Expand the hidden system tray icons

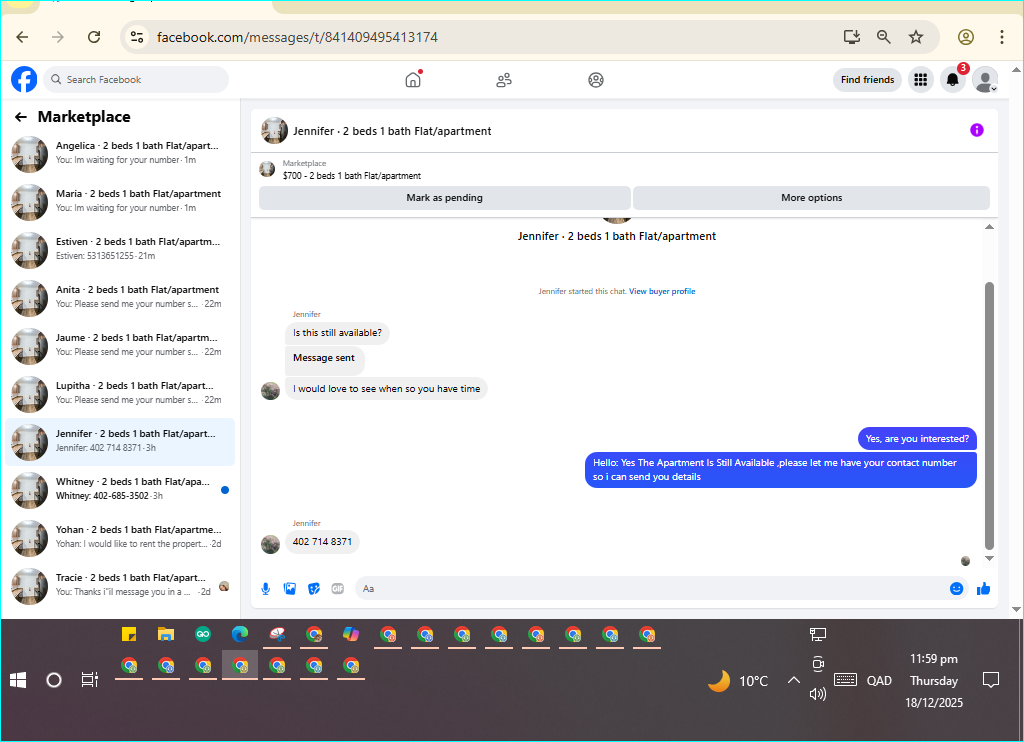click(x=793, y=681)
